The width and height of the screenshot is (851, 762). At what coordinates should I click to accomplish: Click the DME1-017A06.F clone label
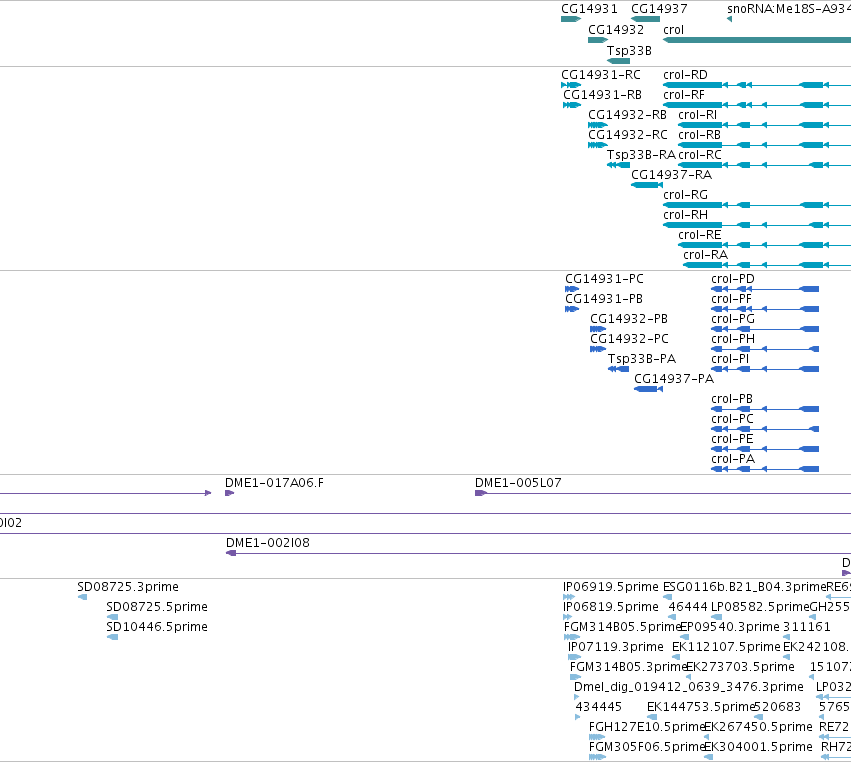pyautogui.click(x=274, y=483)
